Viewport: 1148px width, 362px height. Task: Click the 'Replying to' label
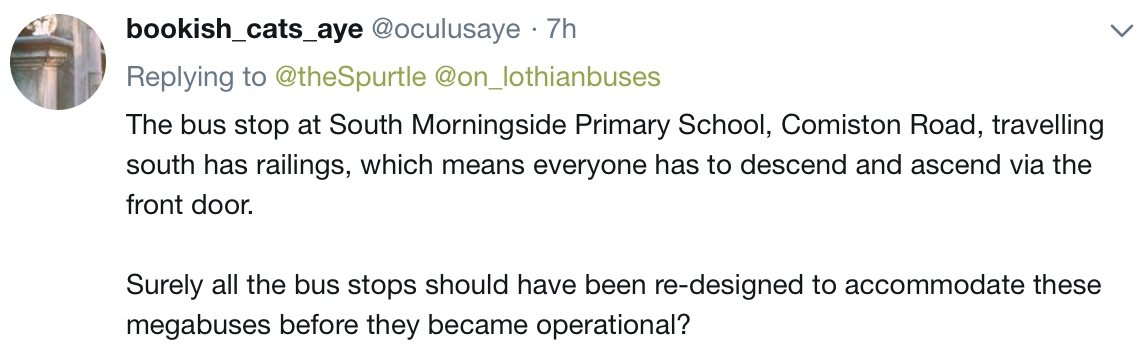196,78
